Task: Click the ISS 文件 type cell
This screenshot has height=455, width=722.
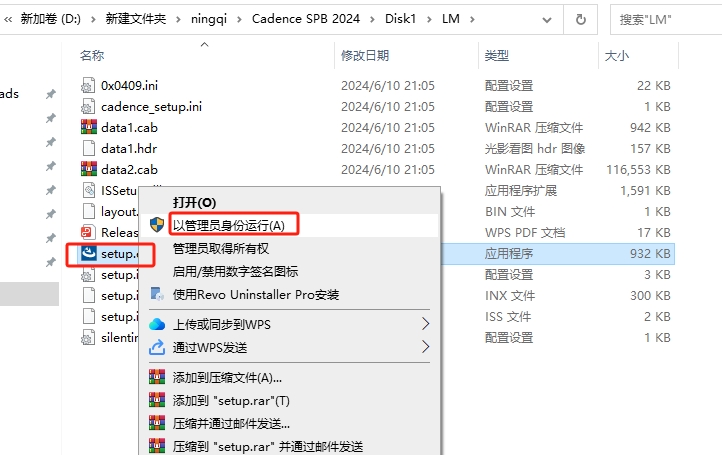Action: click(508, 317)
